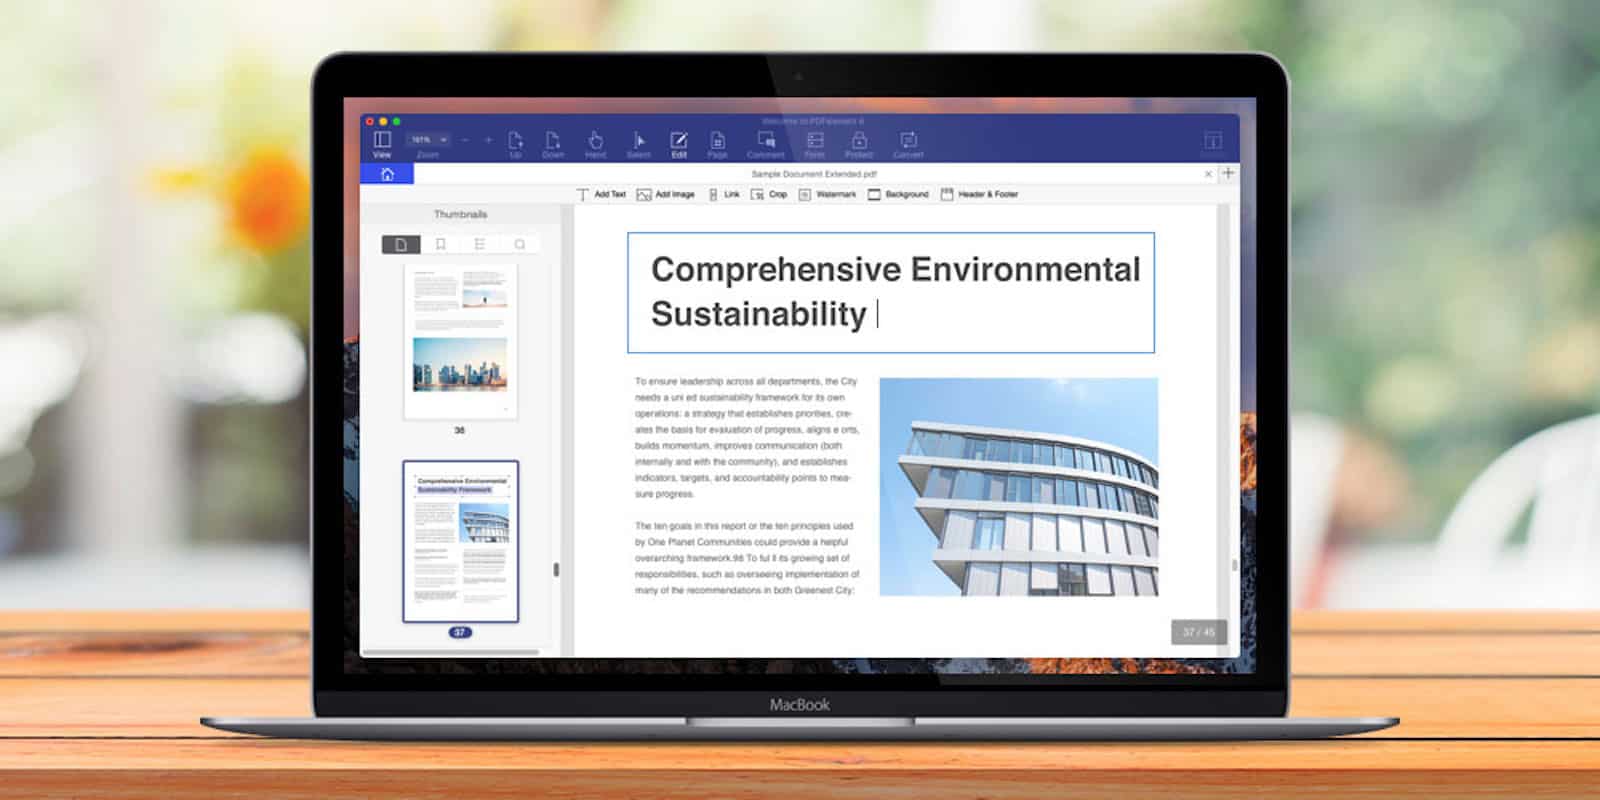Open the Convert tools
Screen dimensions: 1600x800
(908, 141)
